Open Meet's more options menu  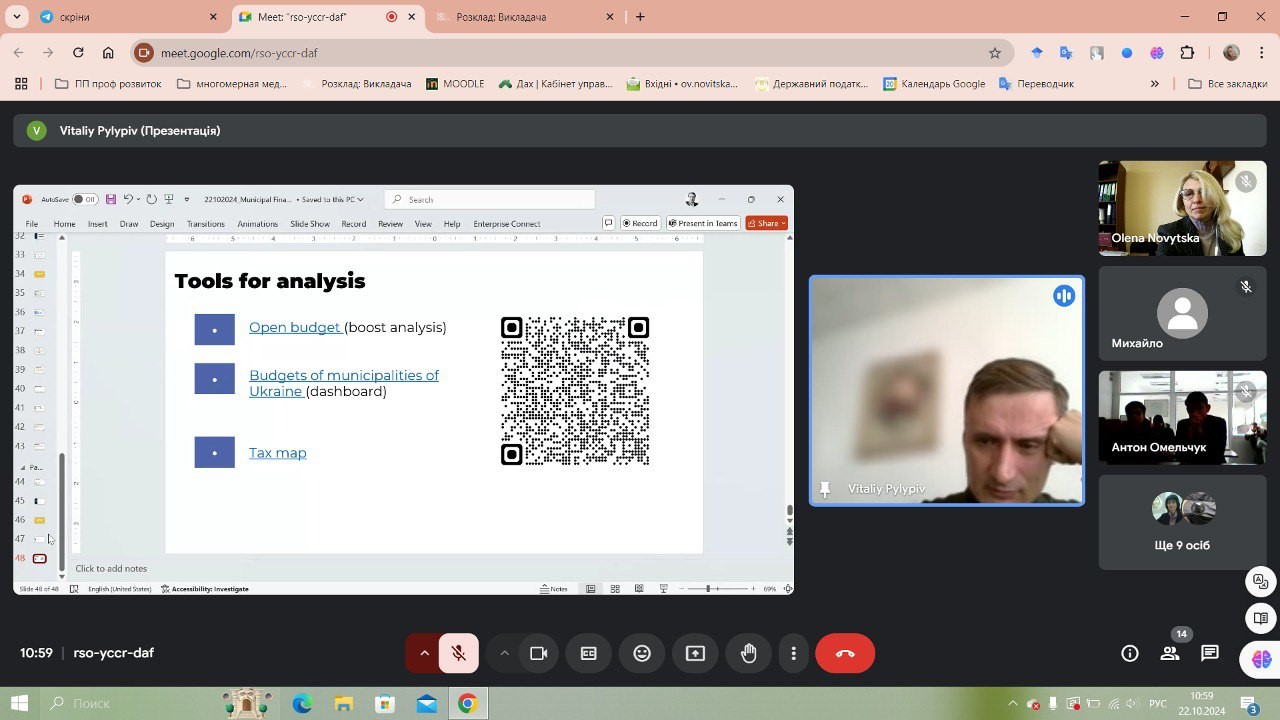point(794,653)
